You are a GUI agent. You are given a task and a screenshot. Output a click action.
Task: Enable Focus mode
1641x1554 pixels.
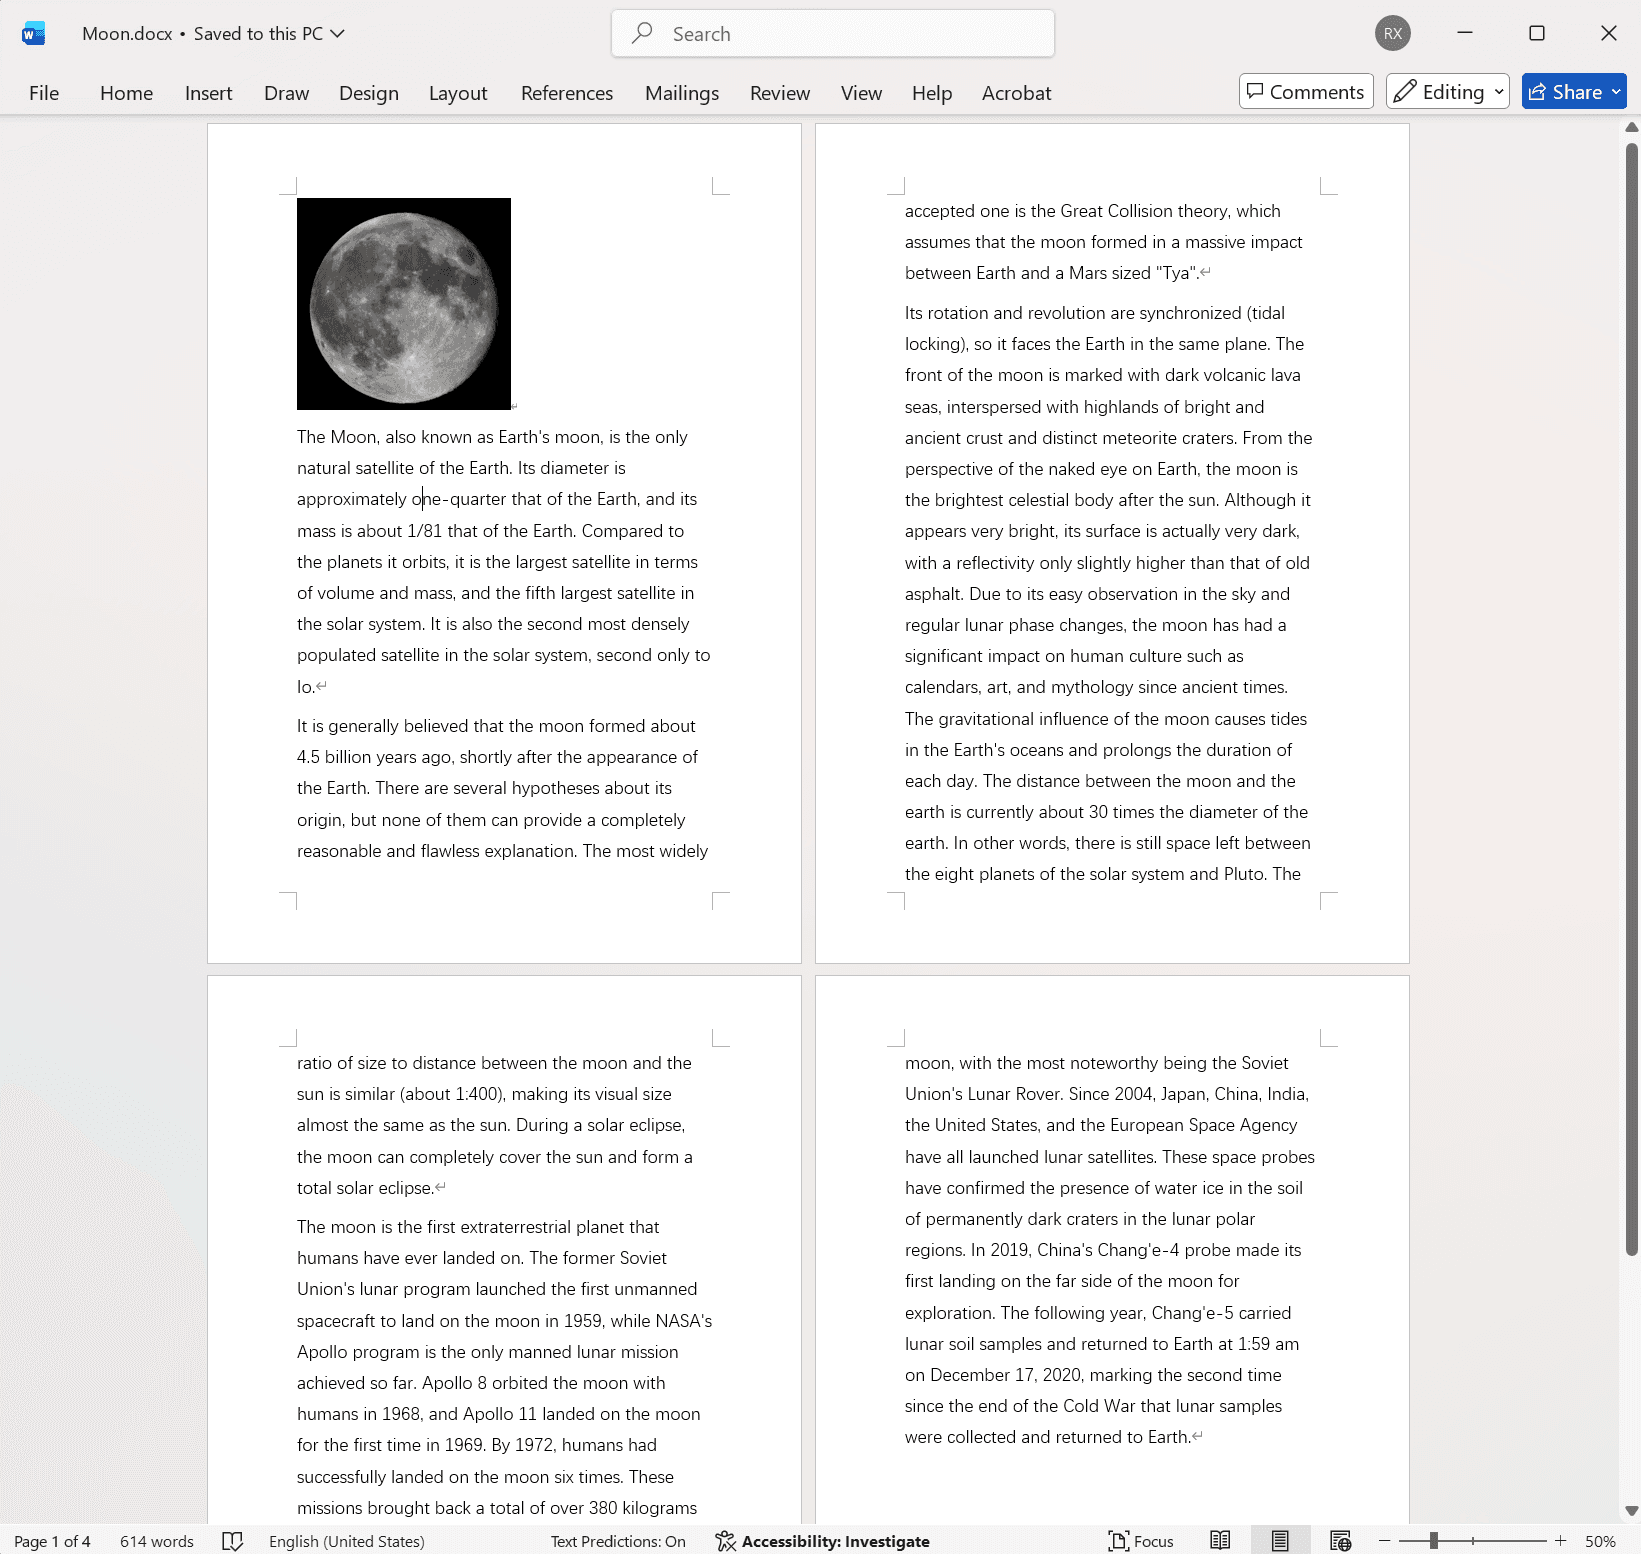1141,1541
